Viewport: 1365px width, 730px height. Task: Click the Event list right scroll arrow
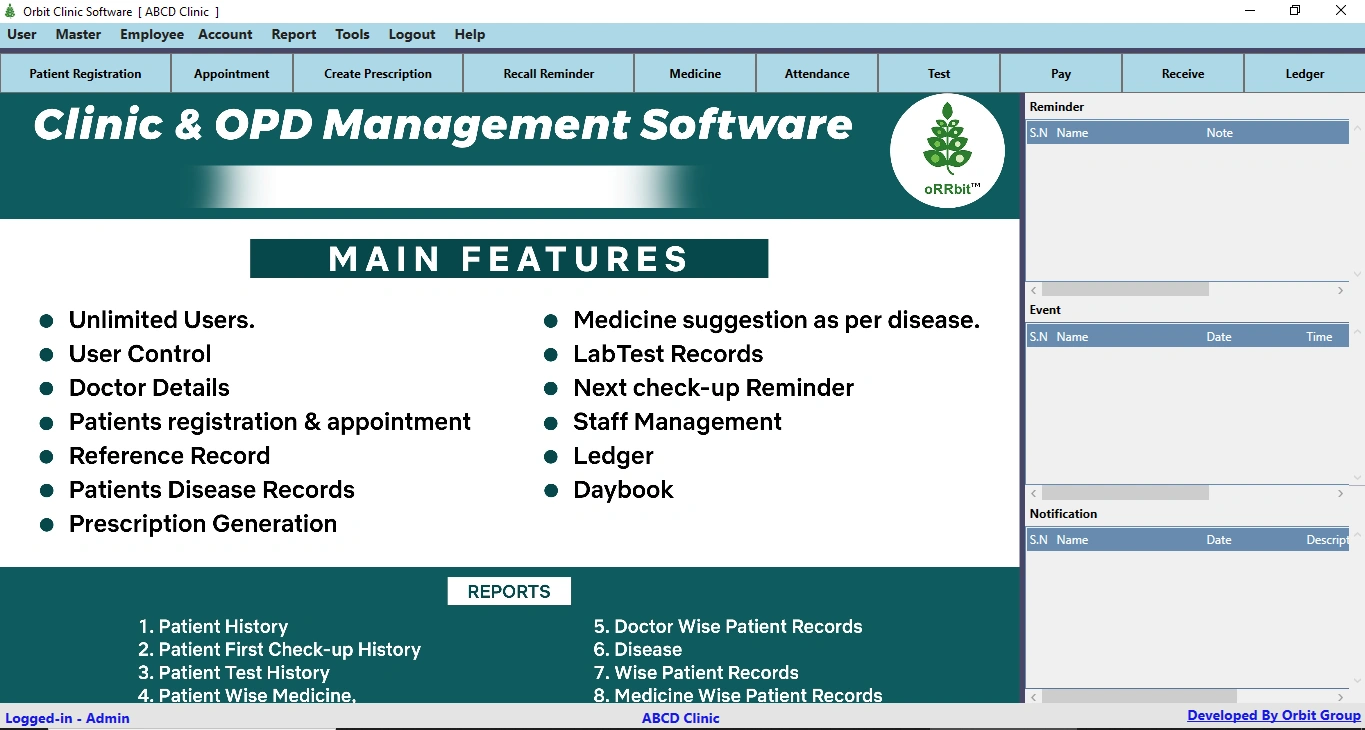click(1341, 493)
